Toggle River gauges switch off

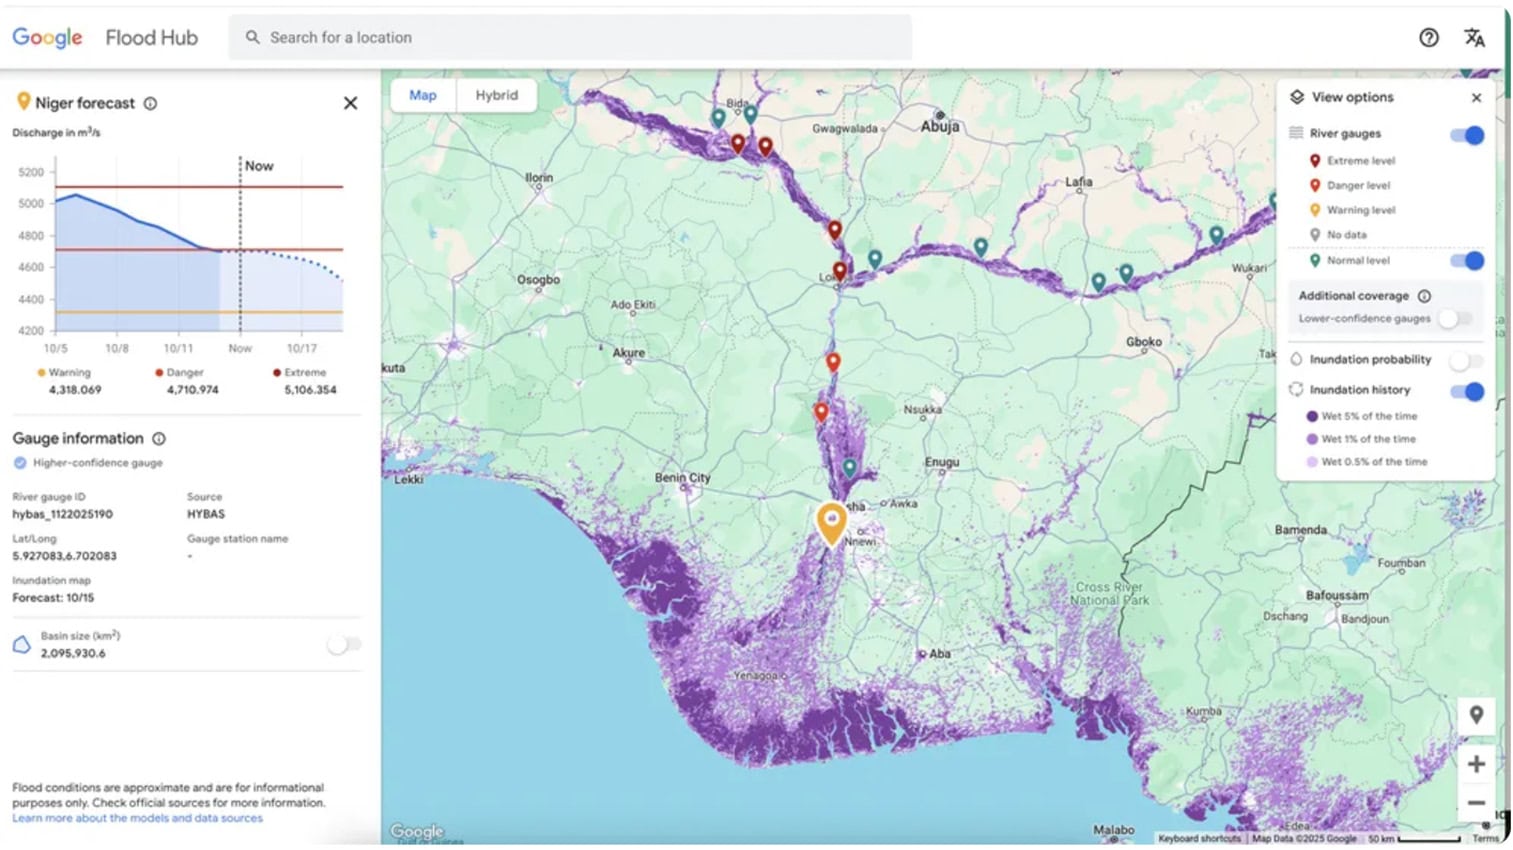coord(1467,135)
